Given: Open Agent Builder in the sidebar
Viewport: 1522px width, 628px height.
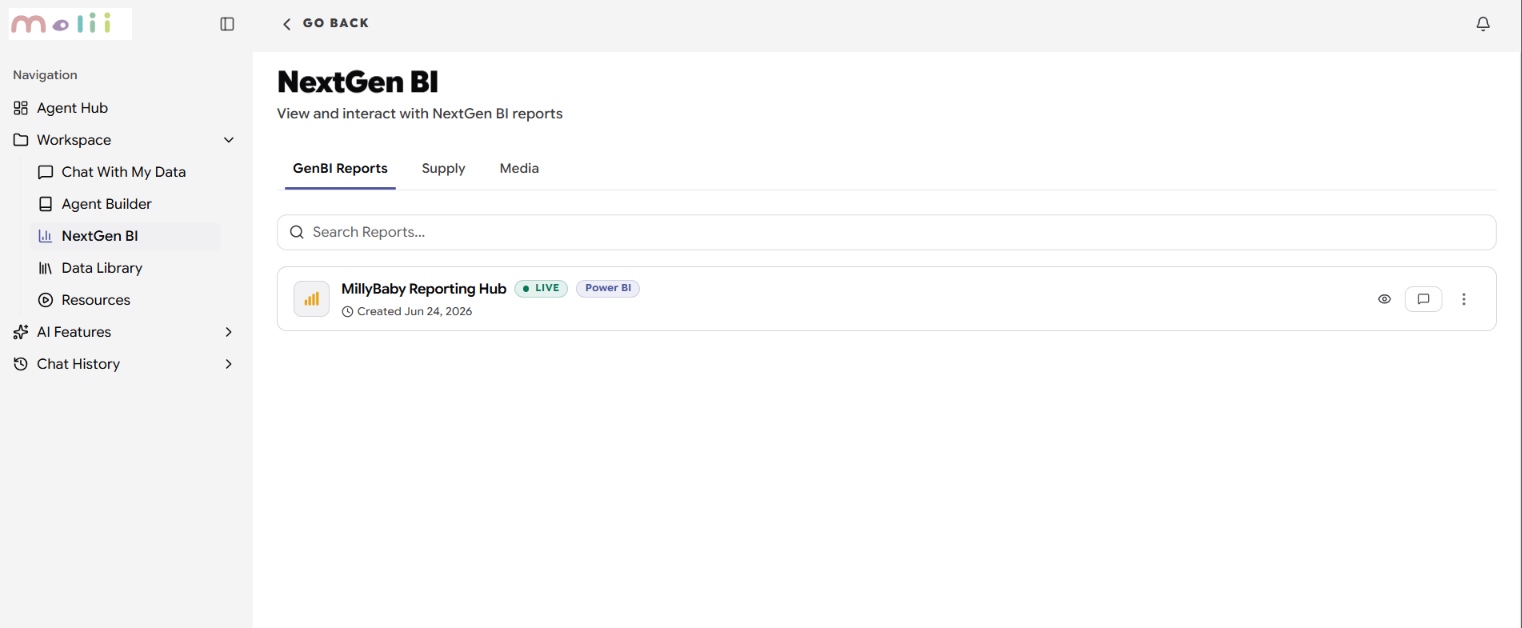Looking at the screenshot, I should tap(107, 204).
